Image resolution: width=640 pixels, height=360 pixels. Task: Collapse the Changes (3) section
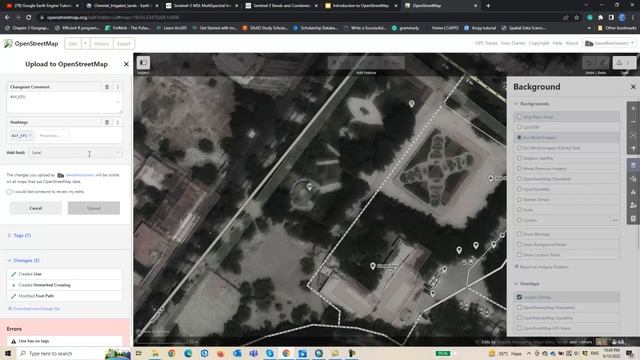pyautogui.click(x=23, y=260)
